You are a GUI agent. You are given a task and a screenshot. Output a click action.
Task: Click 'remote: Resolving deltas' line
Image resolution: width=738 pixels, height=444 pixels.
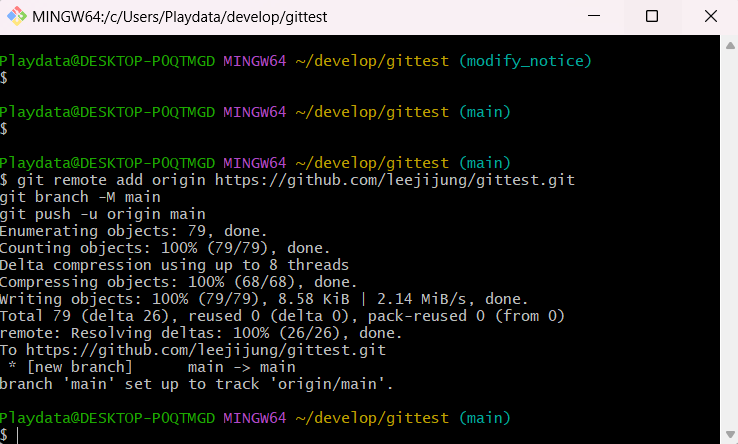(201, 332)
